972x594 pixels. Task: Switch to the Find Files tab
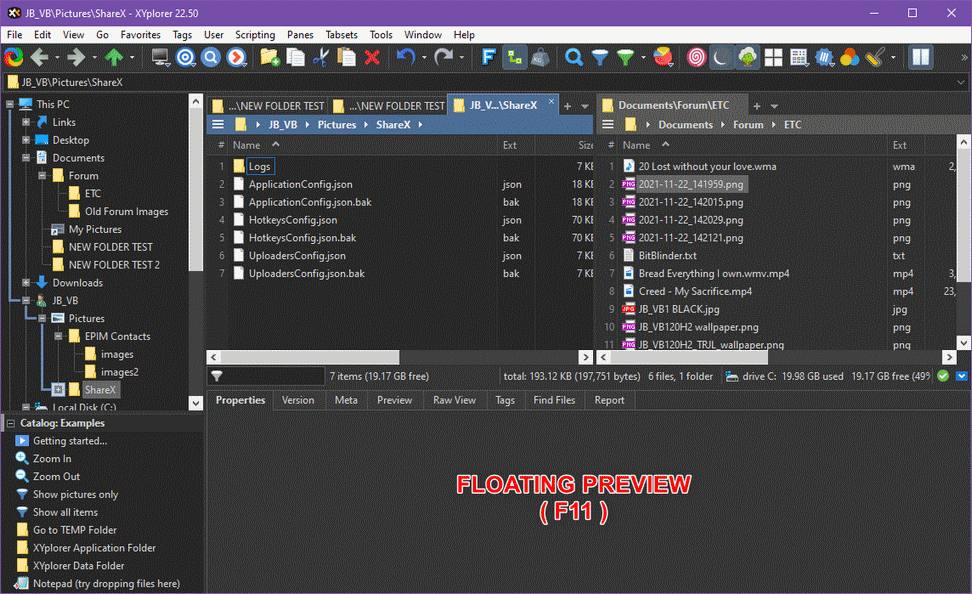[554, 401]
